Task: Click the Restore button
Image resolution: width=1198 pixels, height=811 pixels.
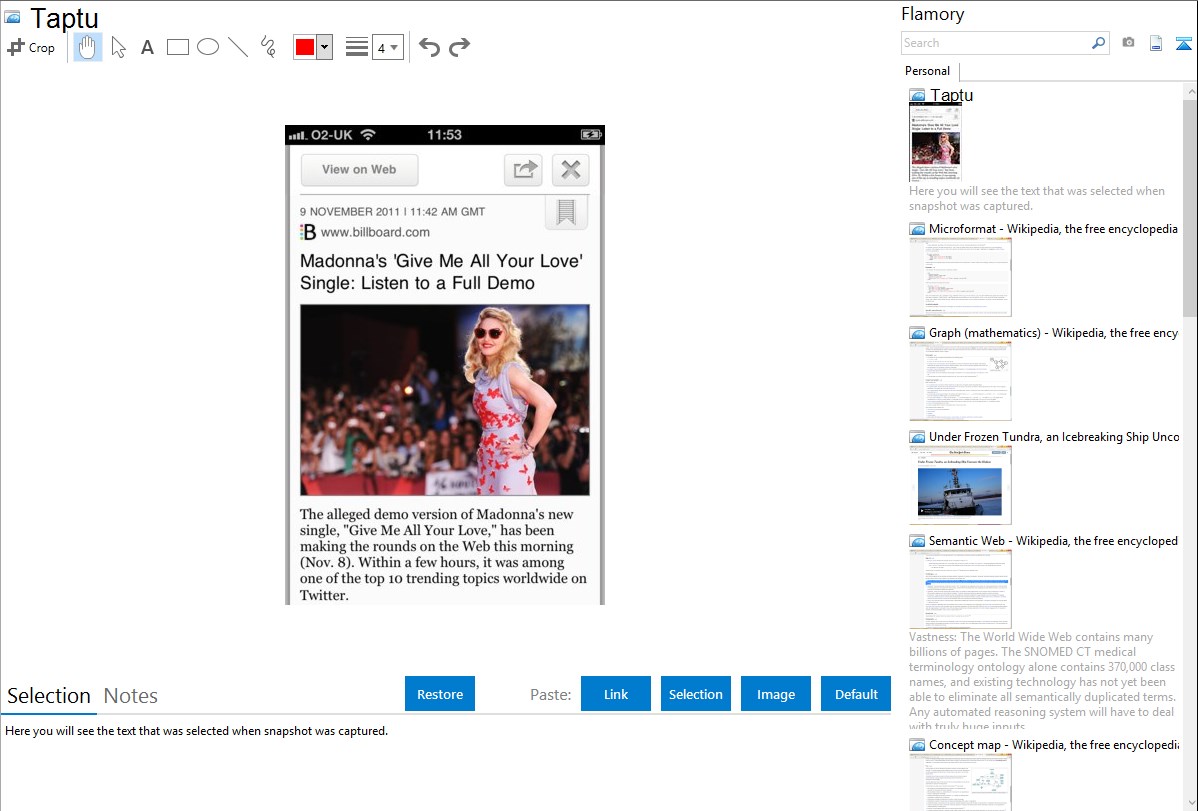Action: 440,694
